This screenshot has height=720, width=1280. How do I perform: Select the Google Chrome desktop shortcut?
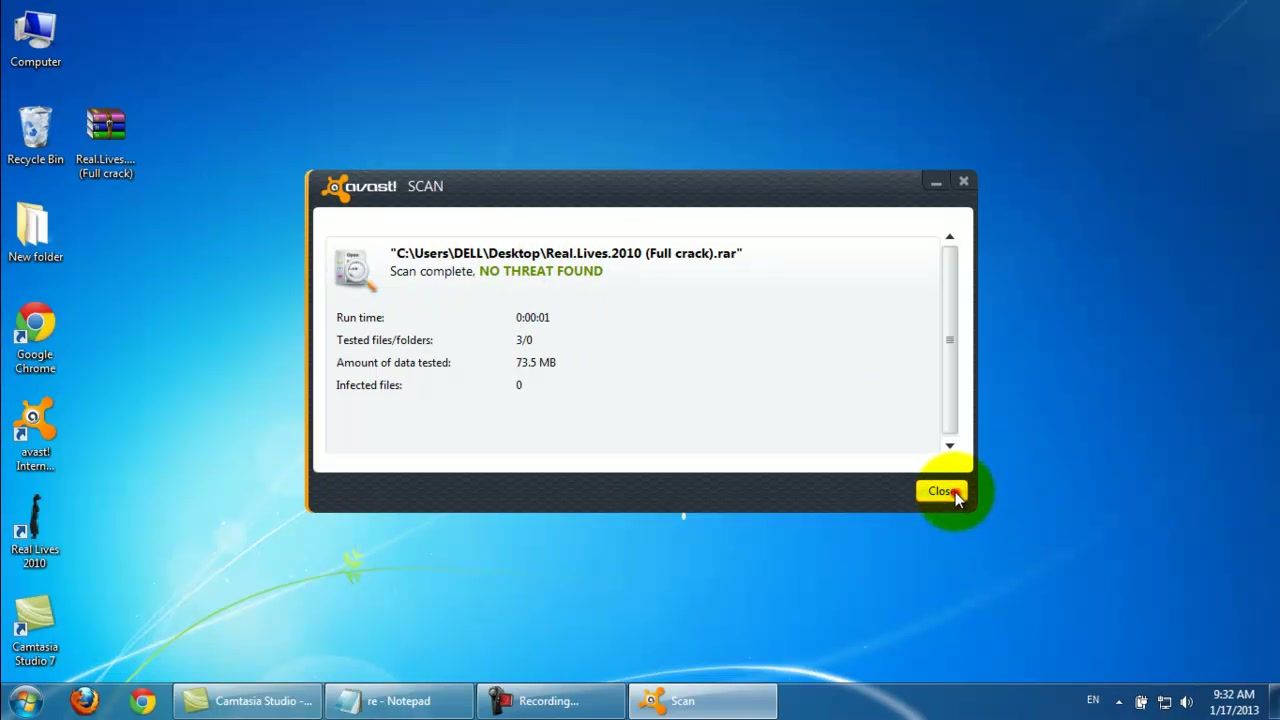35,338
